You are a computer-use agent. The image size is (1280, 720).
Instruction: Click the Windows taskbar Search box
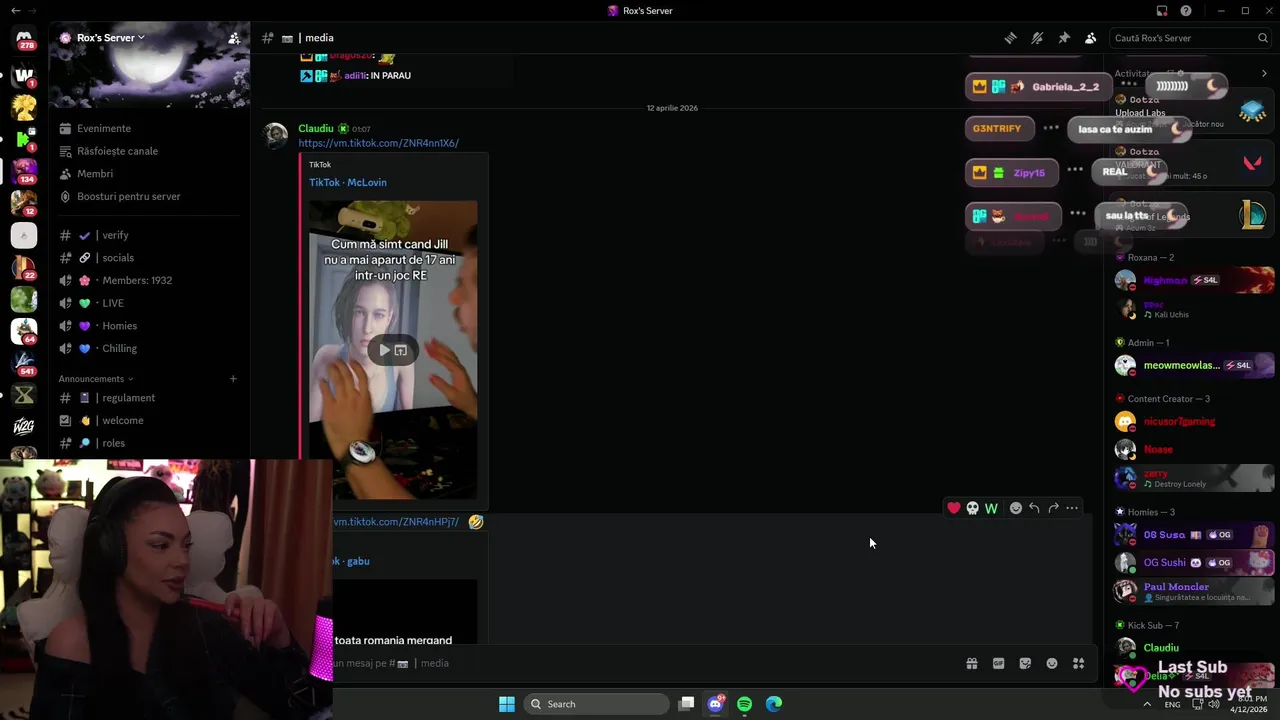point(597,704)
